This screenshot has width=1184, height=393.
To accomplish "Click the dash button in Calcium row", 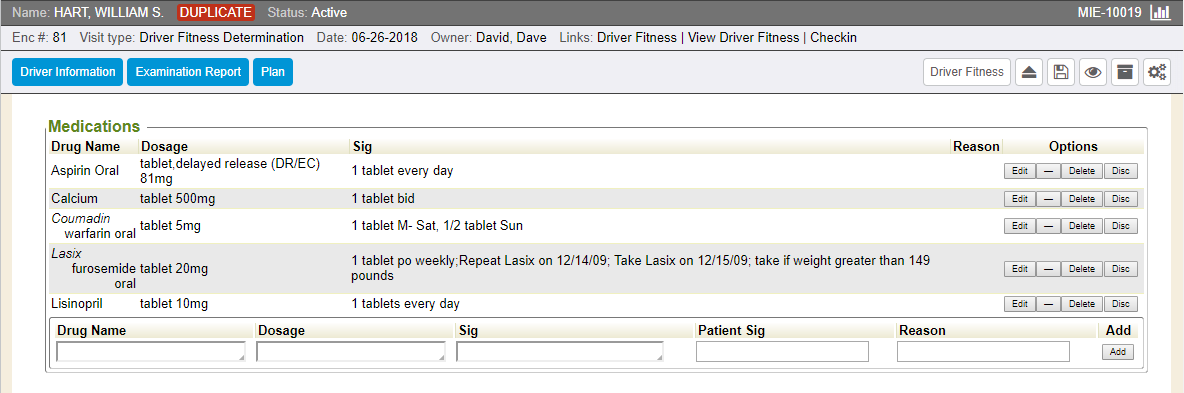I will pos(1048,199).
